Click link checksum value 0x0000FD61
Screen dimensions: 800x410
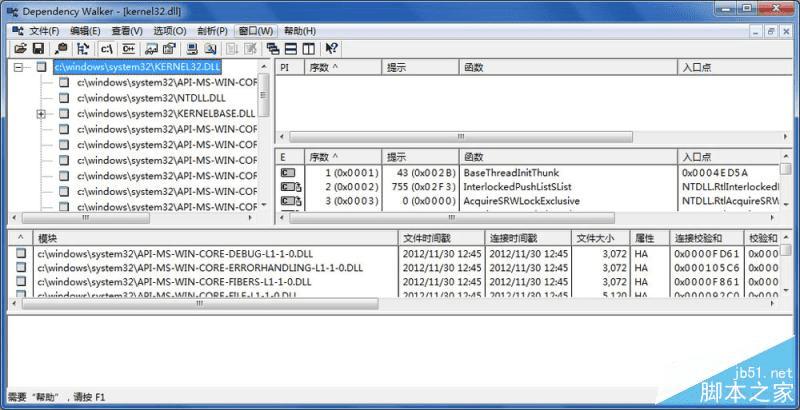pos(706,253)
